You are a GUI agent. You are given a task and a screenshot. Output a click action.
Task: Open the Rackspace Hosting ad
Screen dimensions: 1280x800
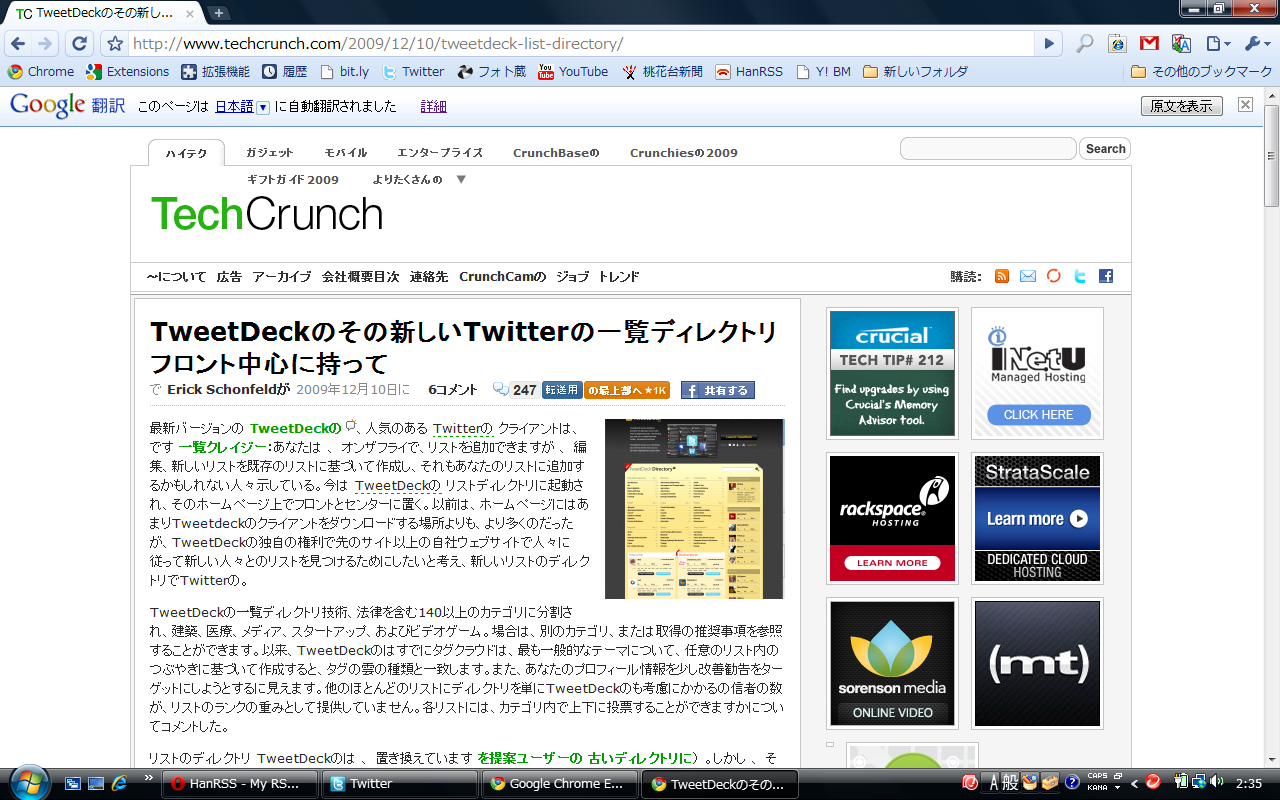[x=893, y=518]
